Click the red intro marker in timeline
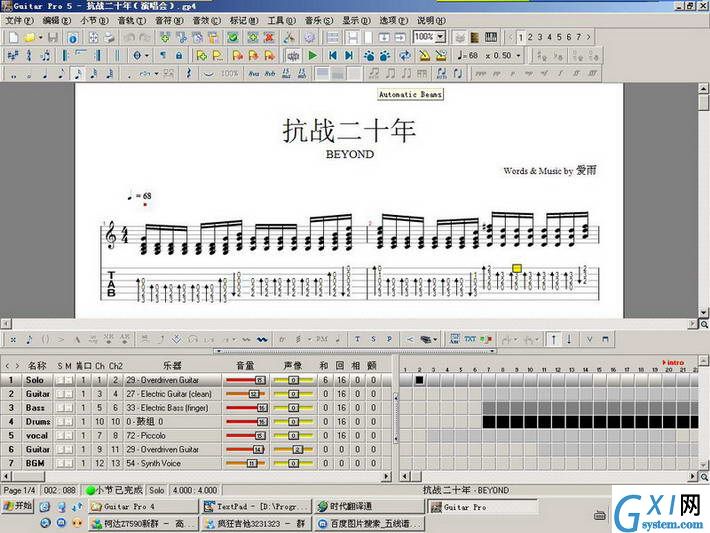The height and width of the screenshot is (533, 710). (x=673, y=362)
